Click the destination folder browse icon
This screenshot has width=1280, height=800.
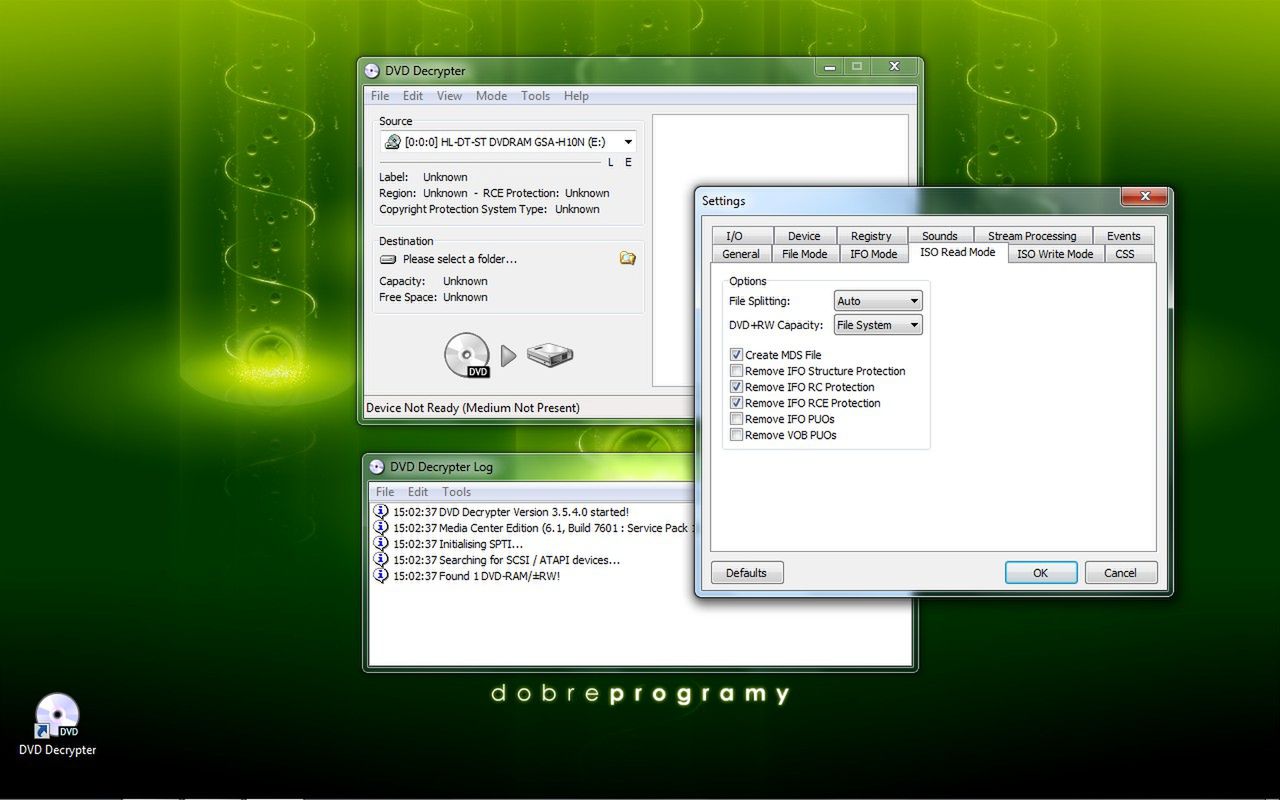(x=627, y=258)
